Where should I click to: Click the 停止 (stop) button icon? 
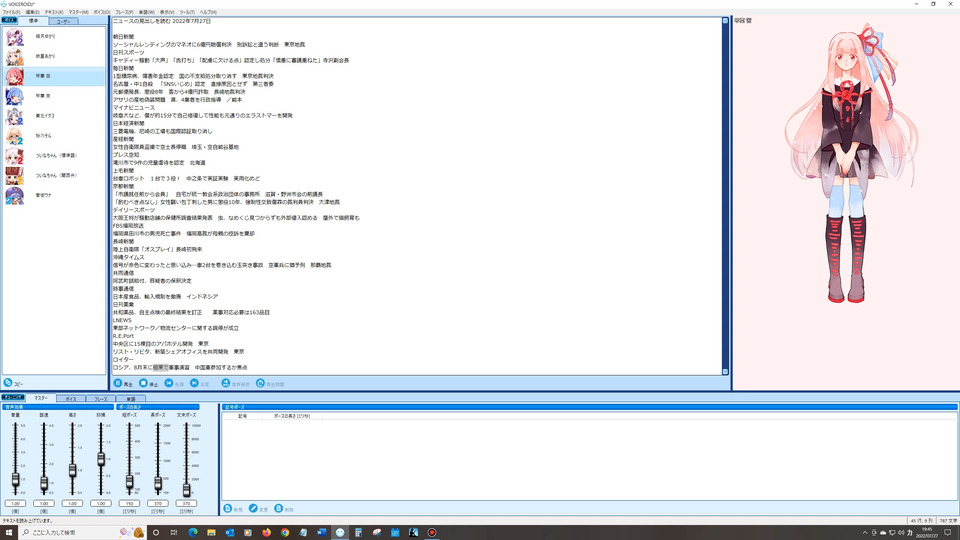click(x=143, y=383)
